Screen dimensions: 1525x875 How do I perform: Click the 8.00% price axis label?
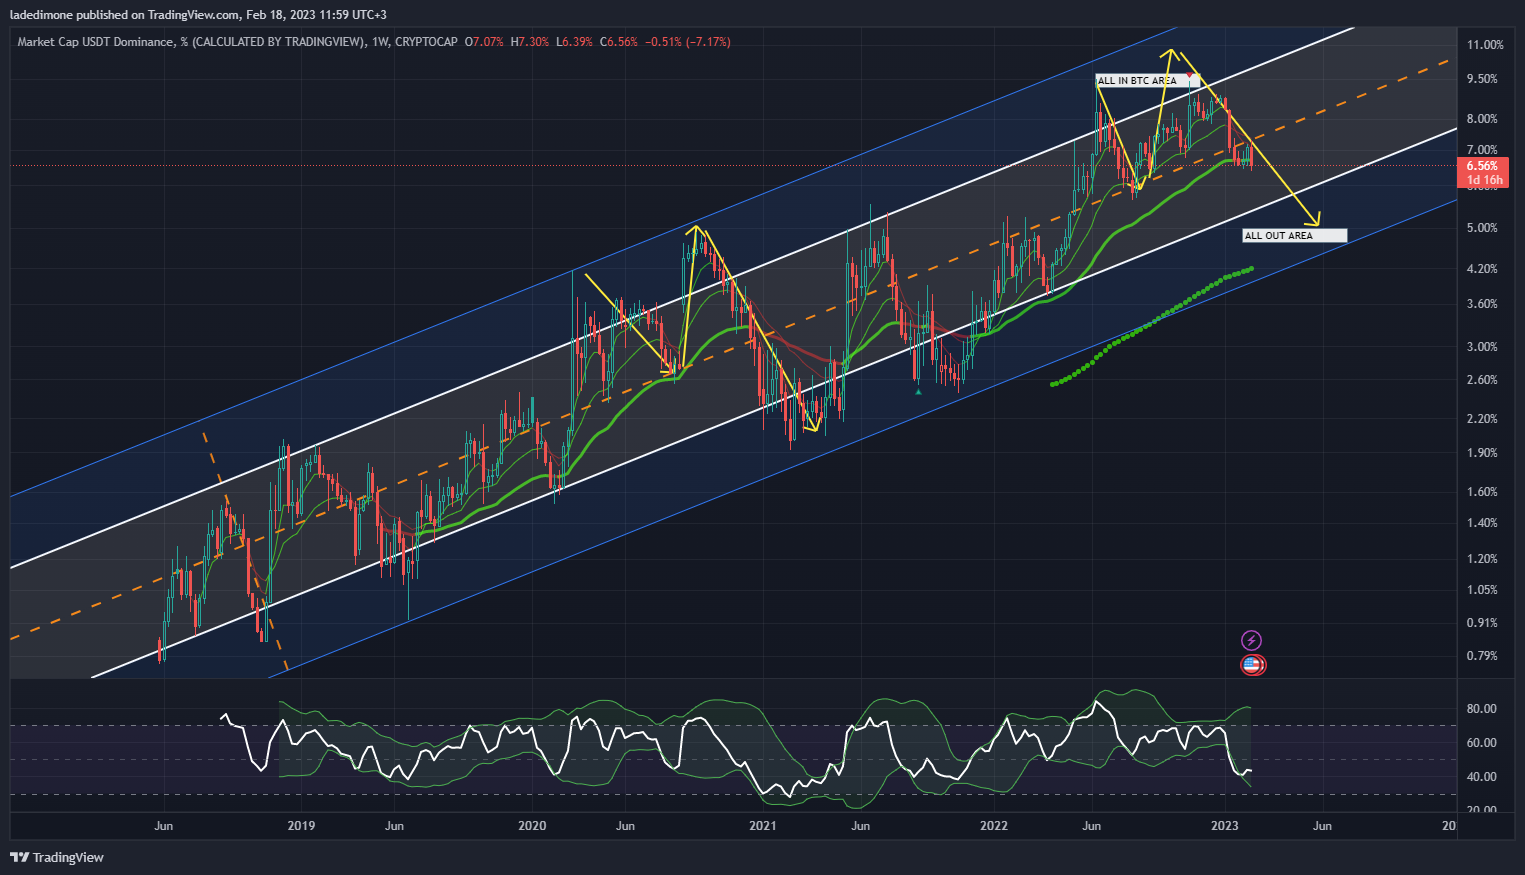click(1482, 119)
